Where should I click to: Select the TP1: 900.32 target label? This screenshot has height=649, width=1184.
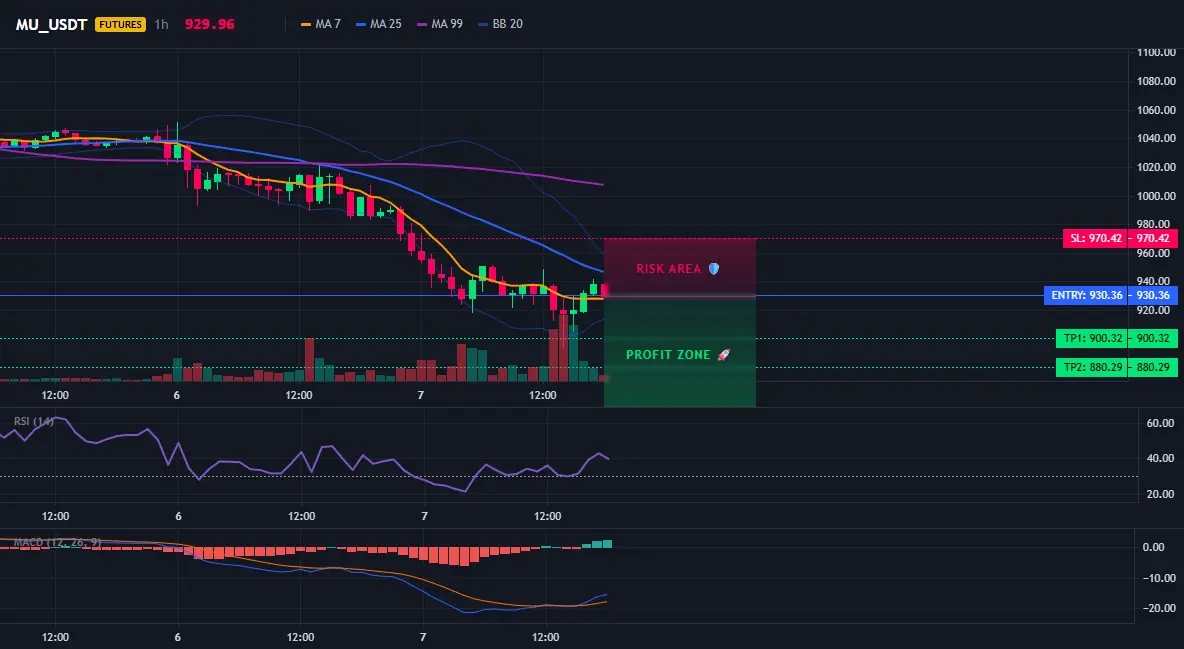1092,338
